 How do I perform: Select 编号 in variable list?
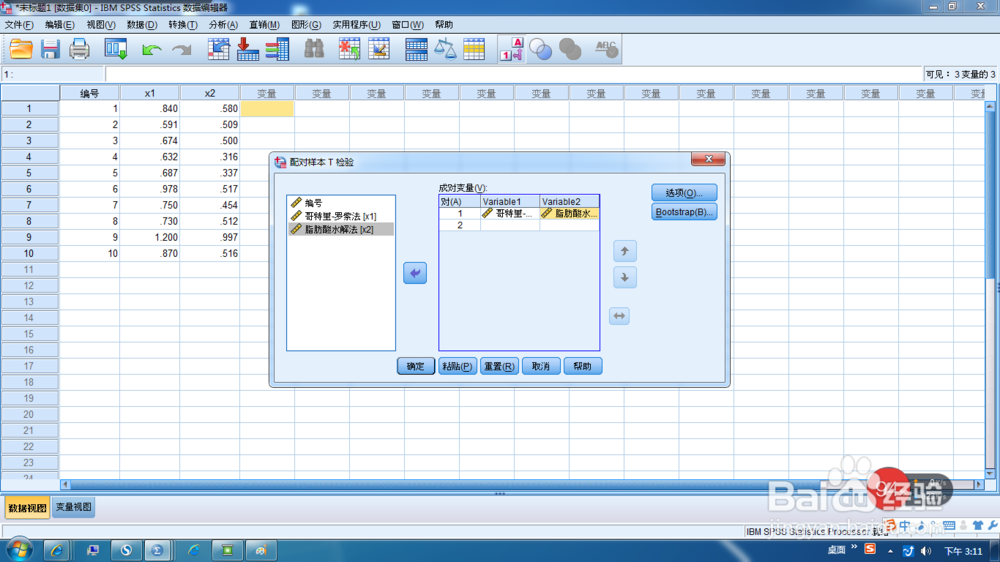(341, 203)
